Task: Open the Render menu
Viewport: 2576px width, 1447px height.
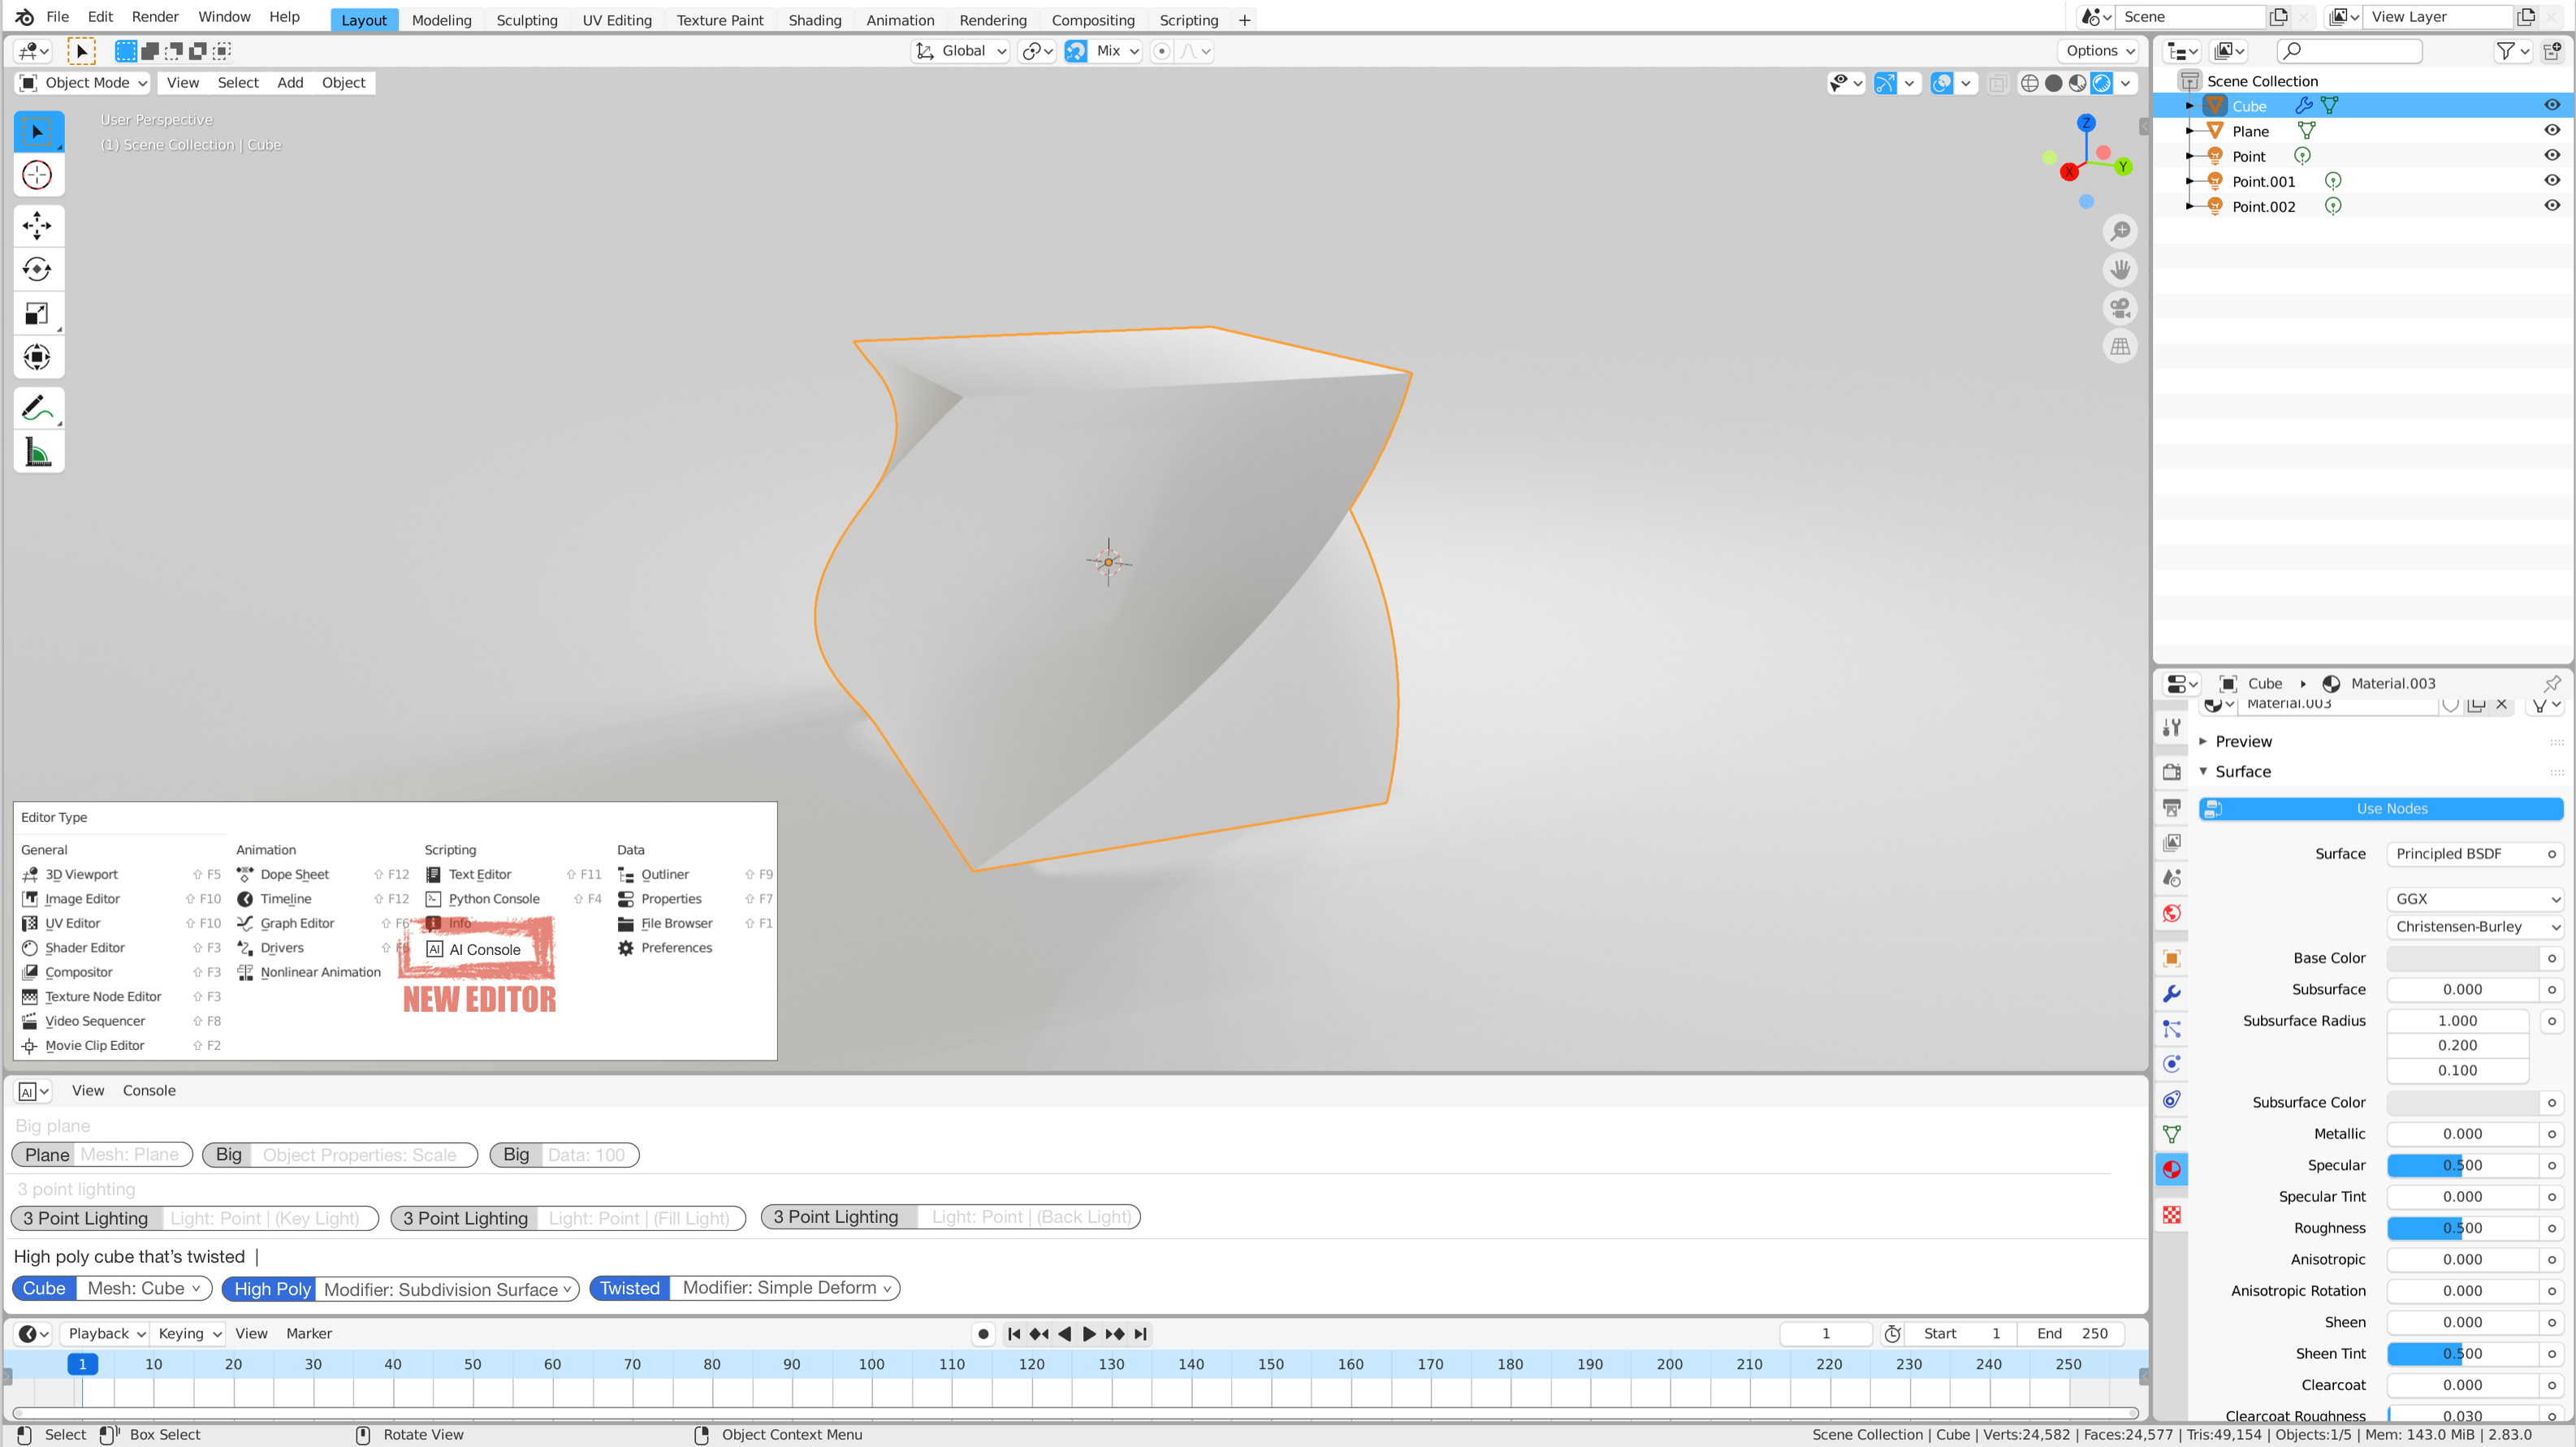Action: tap(155, 17)
